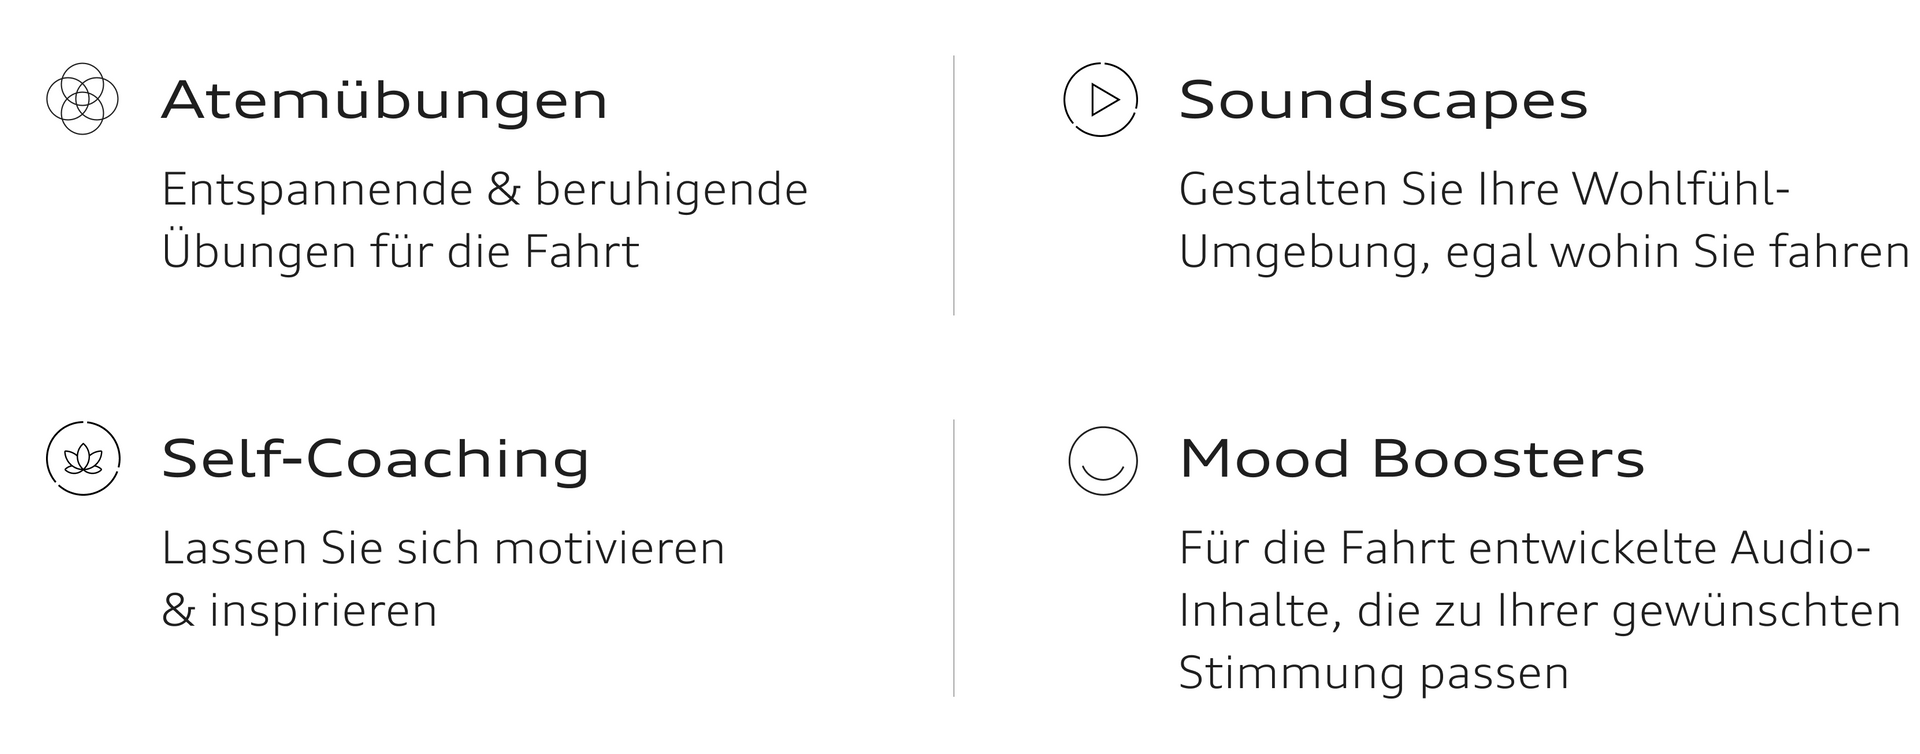Click 'Lassen Sie sich motivieren' text
Viewport: 1920px width, 754px height.
tap(443, 549)
